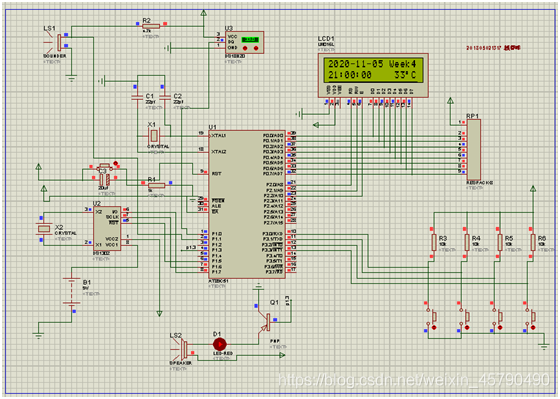This screenshot has width=560, height=399.
Task: Select the power terminal above resistor R2
Action: (x=203, y=13)
